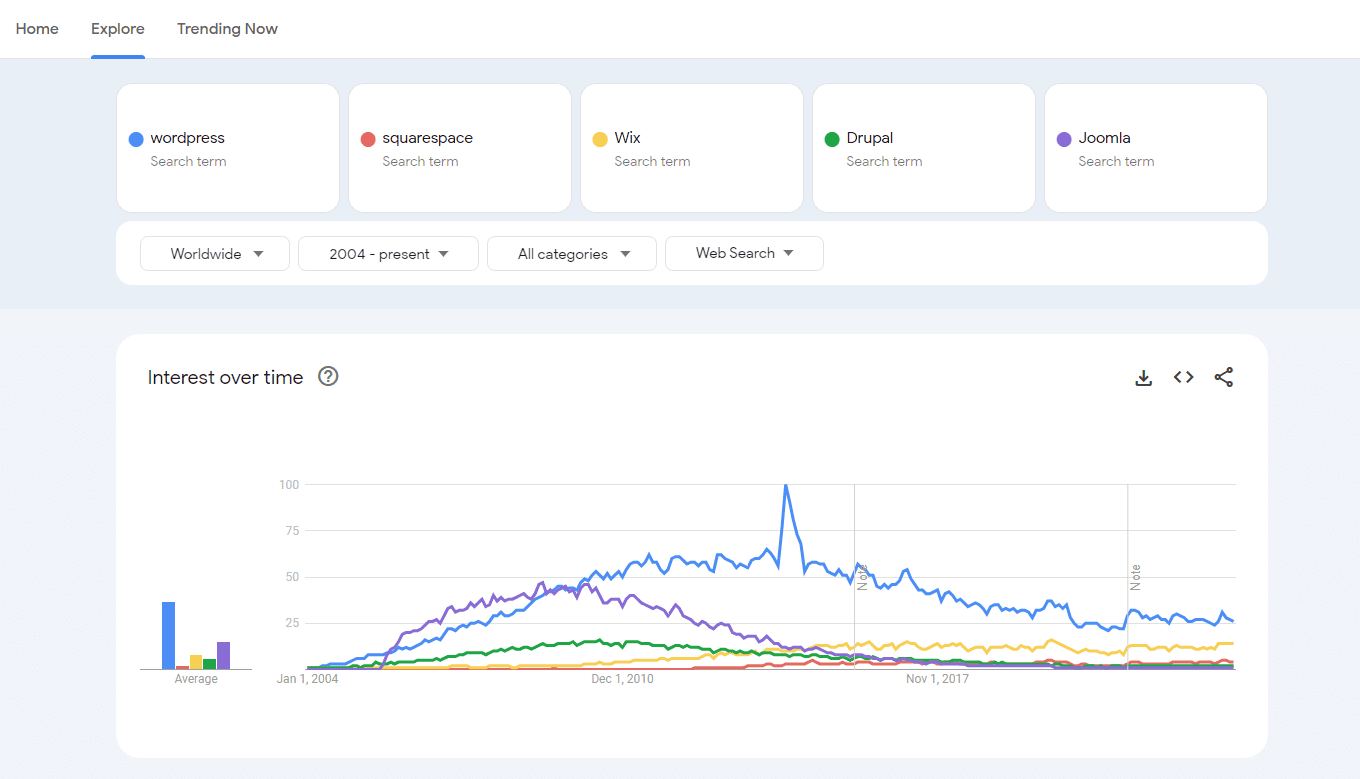Open the 2004 - present time dropdown

pyautogui.click(x=388, y=254)
